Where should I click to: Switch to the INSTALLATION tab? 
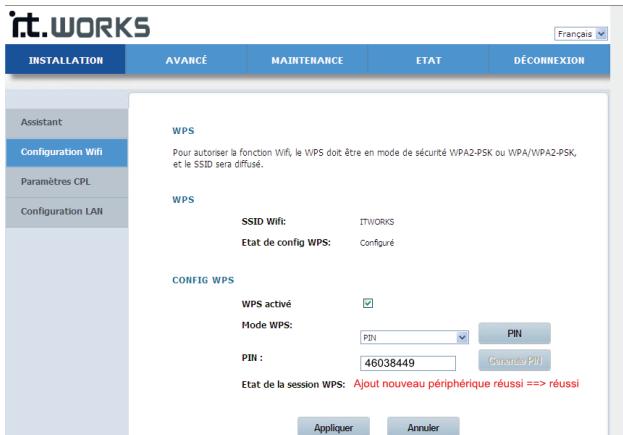pyautogui.click(x=66, y=60)
